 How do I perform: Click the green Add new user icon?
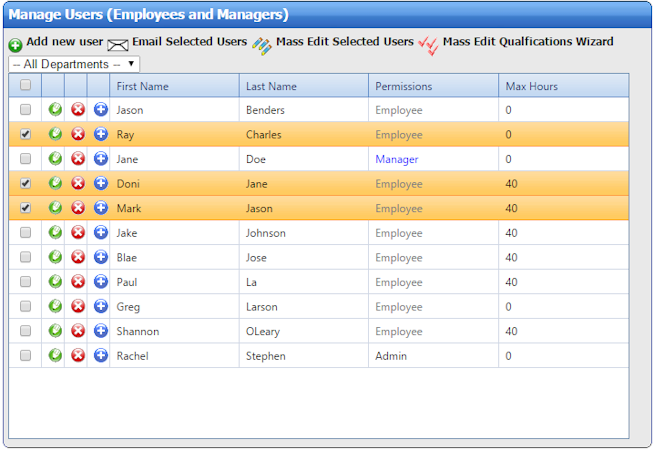pos(15,46)
